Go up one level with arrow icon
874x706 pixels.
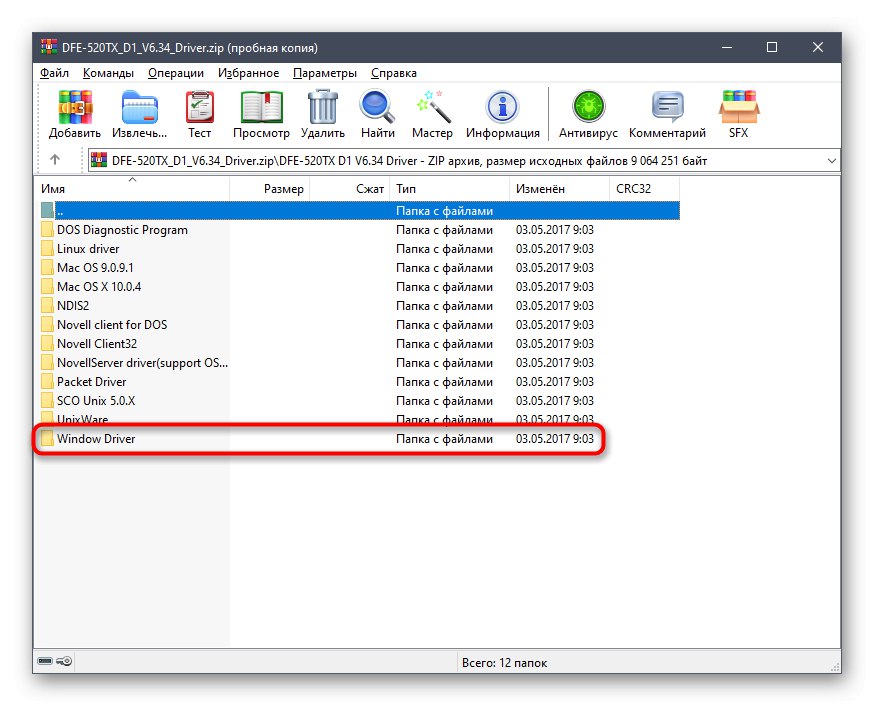55,160
